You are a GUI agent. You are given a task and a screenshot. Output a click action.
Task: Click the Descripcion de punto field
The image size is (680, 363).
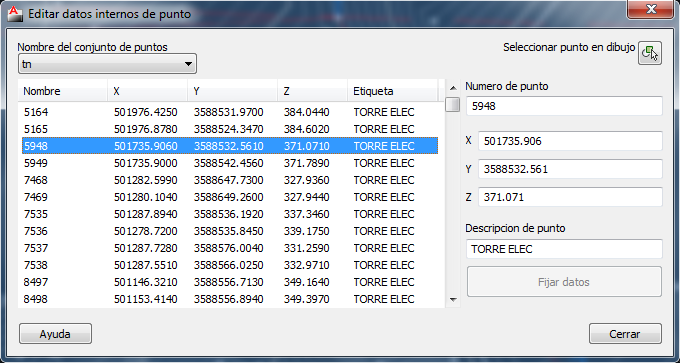(x=564, y=249)
